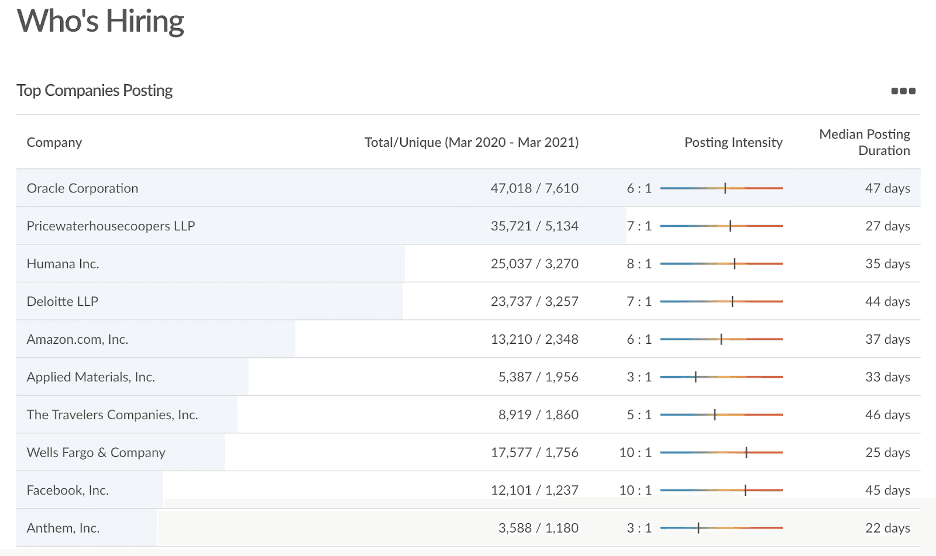Select the Anthem, Inc. company name

coord(63,528)
